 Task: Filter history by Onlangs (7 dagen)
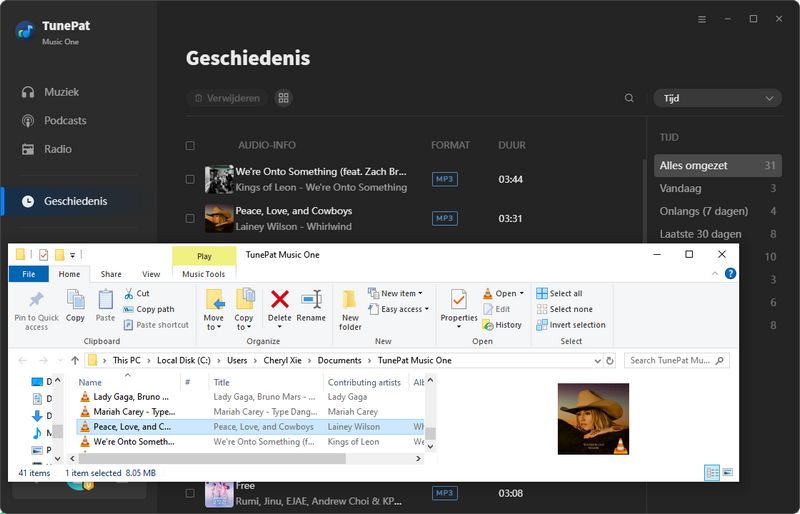point(717,211)
